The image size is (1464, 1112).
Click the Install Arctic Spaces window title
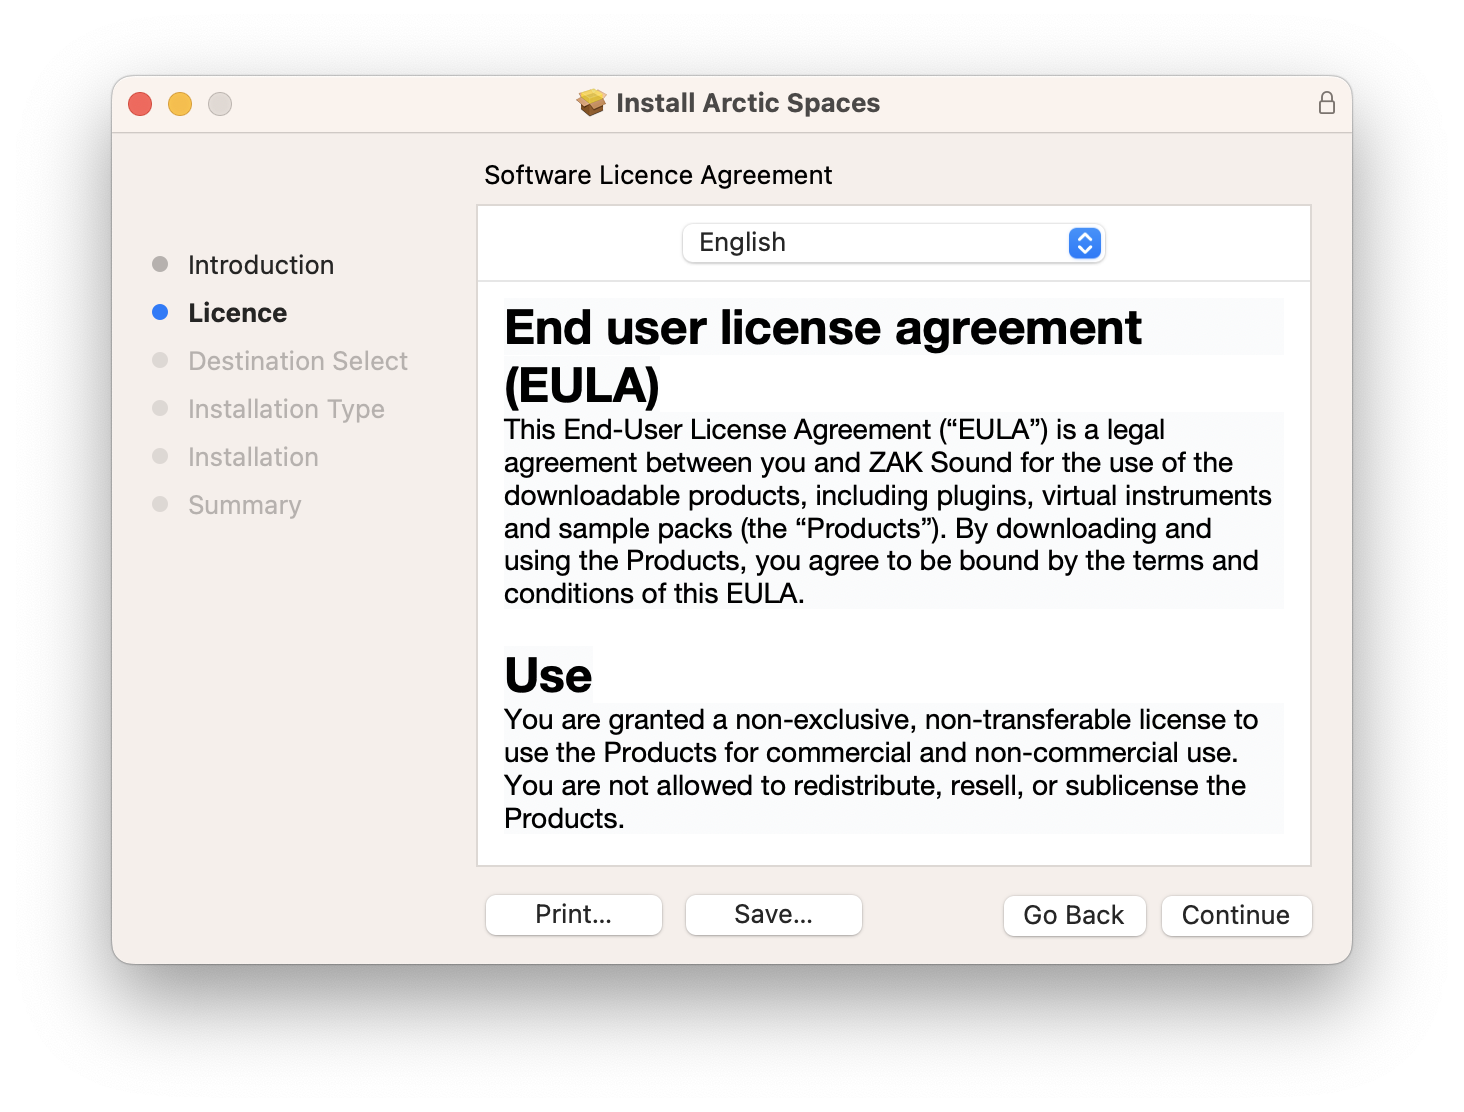point(748,103)
